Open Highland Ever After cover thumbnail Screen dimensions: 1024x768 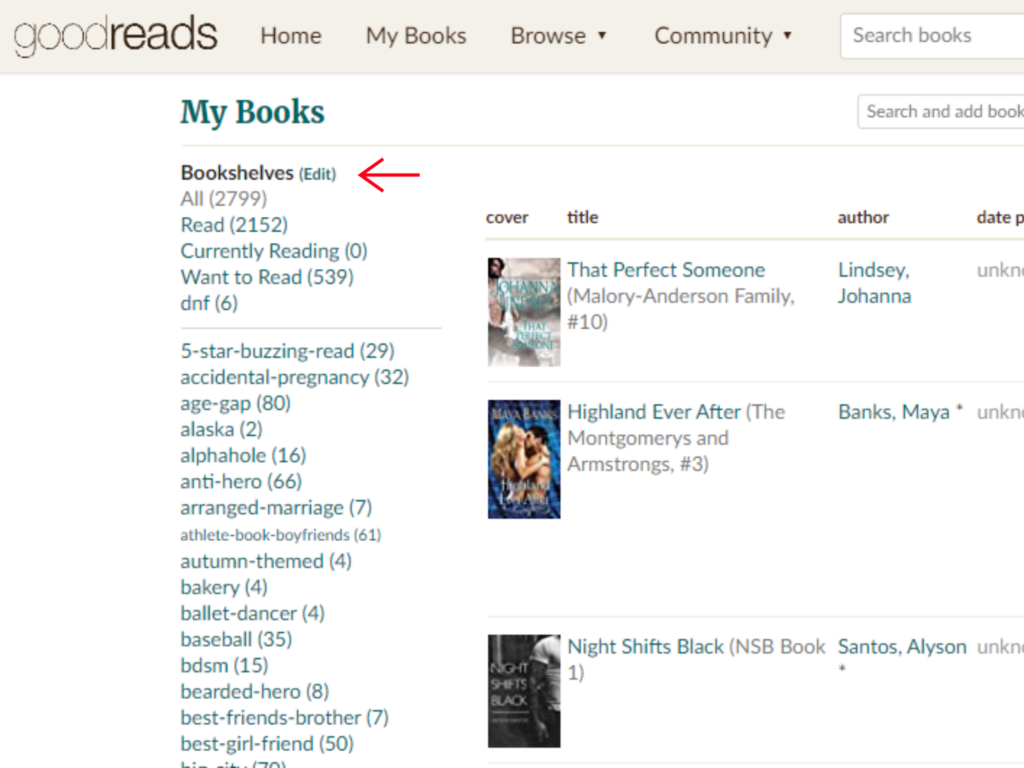point(524,459)
